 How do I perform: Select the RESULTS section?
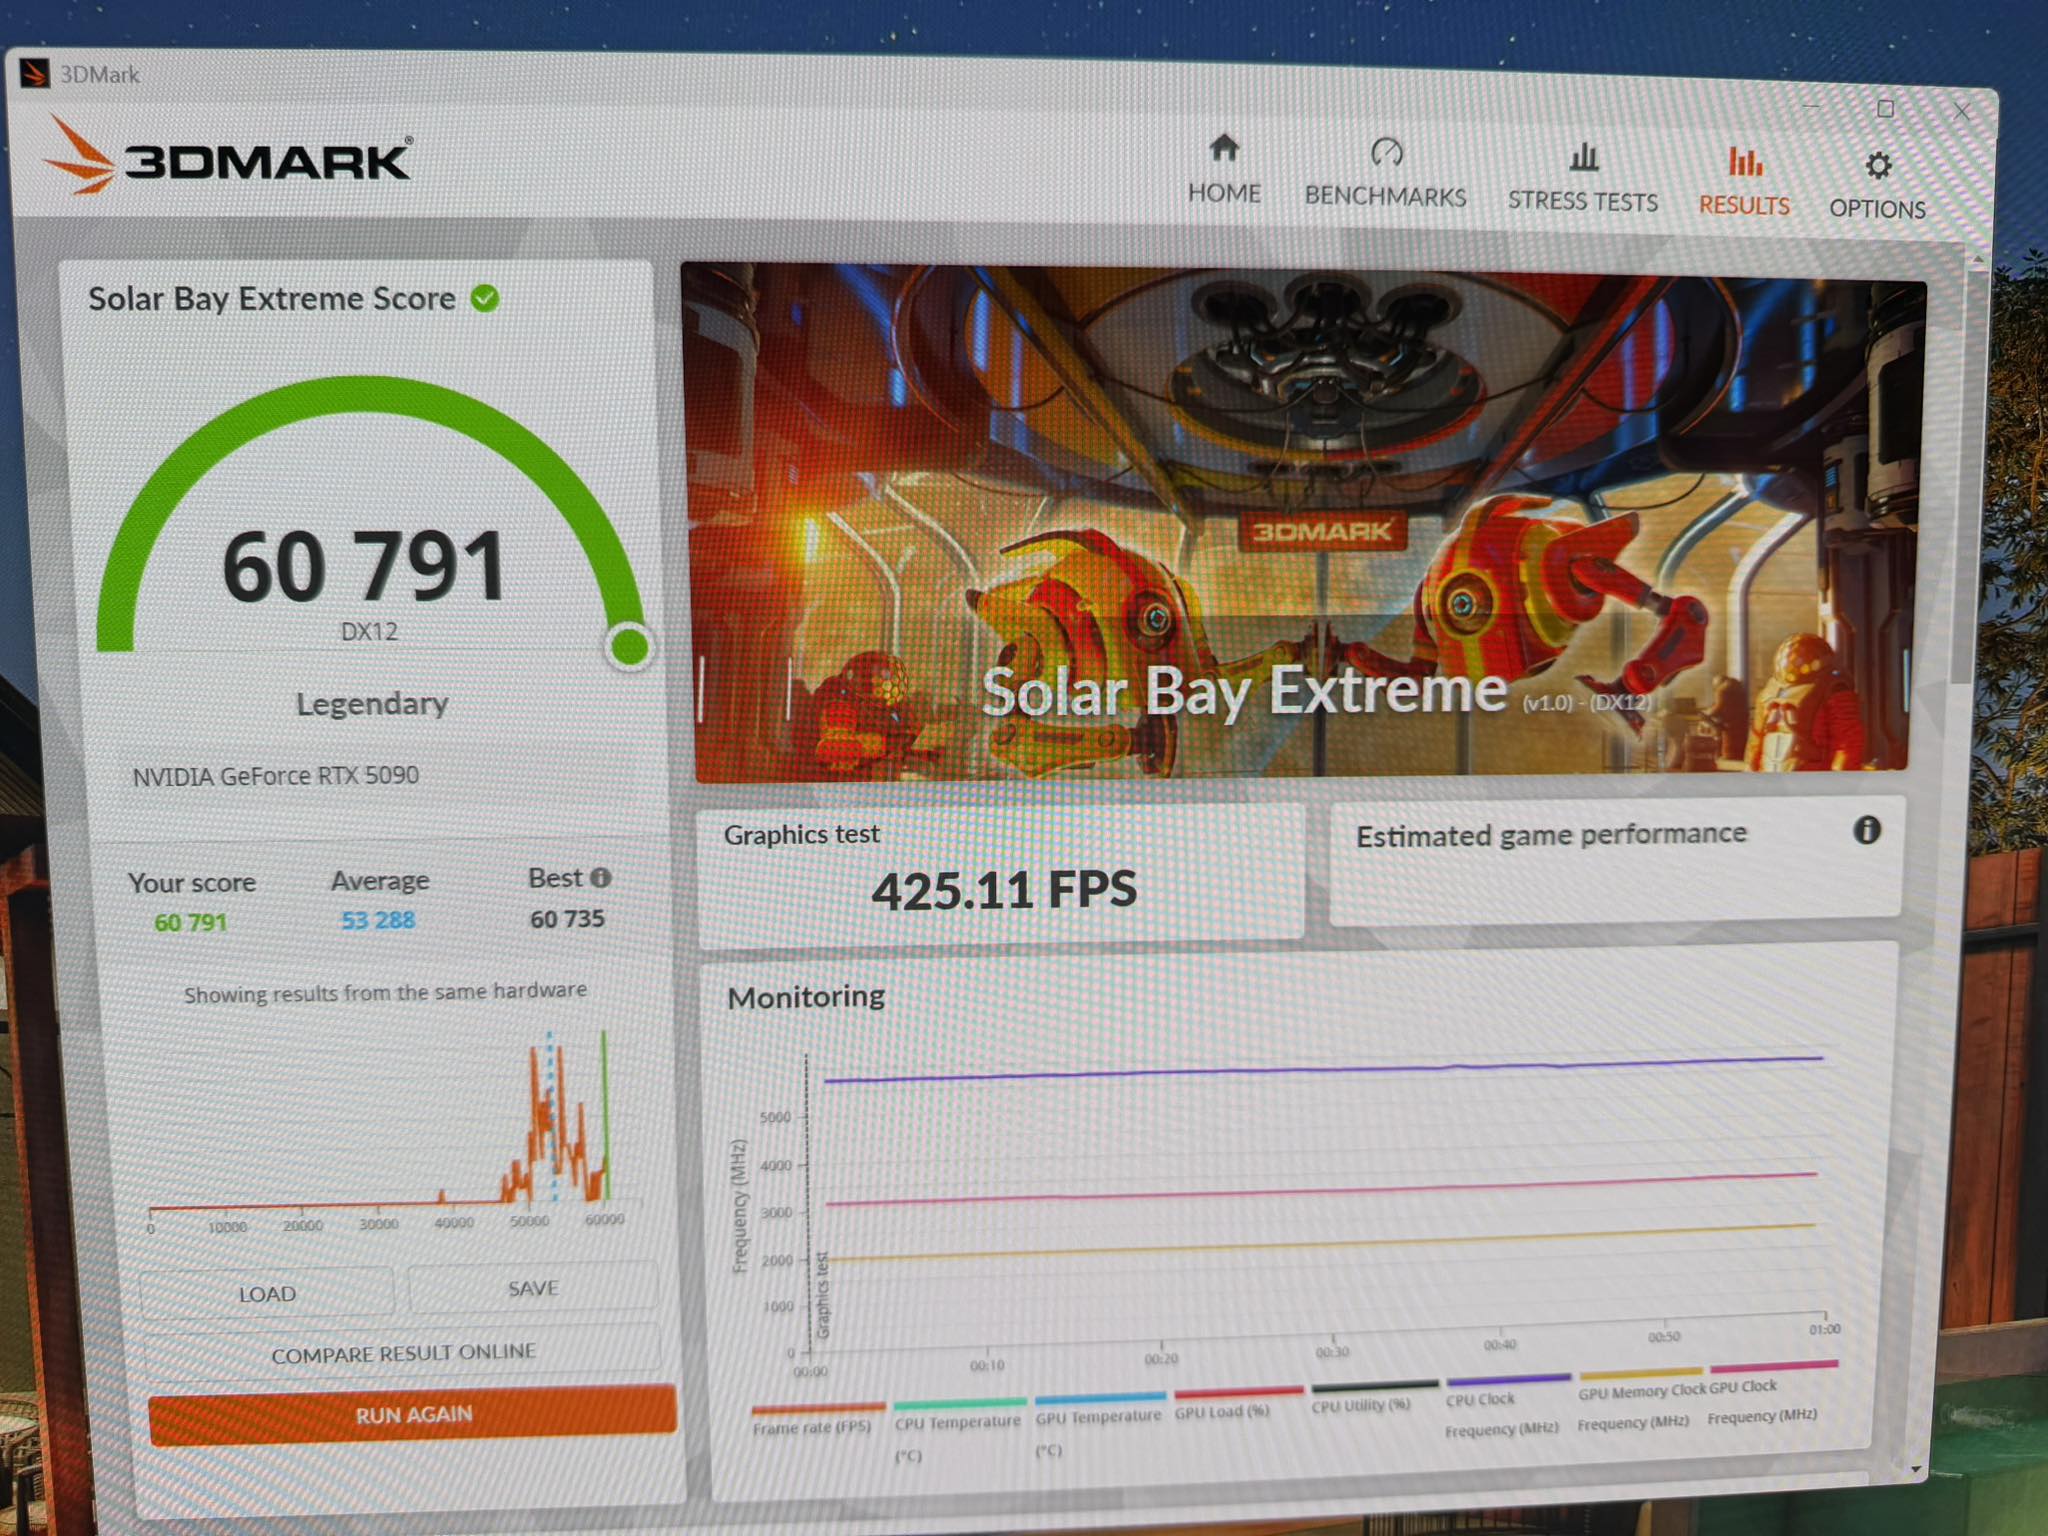(1744, 182)
